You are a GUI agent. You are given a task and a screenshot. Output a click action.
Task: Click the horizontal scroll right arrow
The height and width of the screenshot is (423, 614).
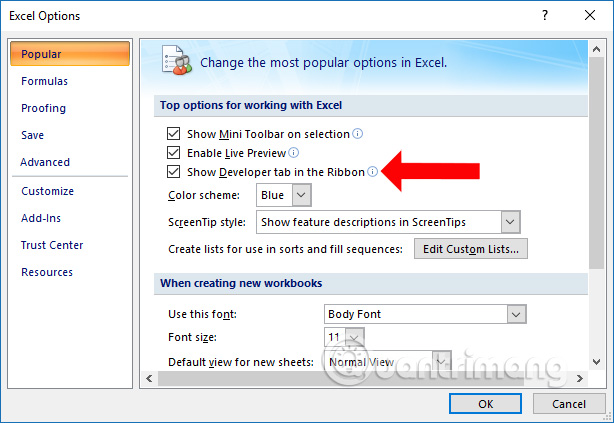(580, 378)
